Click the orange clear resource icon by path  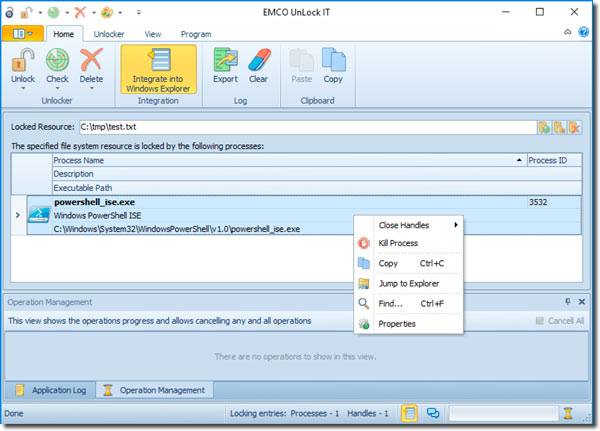pyautogui.click(x=574, y=127)
